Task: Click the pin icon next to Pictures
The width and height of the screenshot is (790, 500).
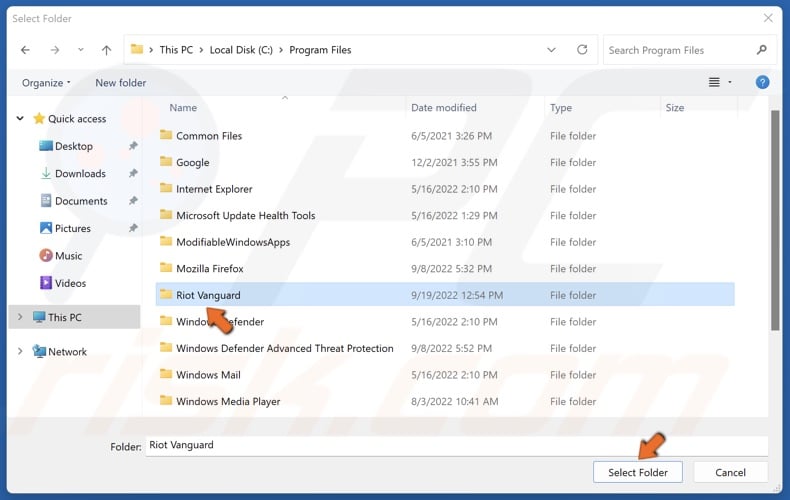Action: [x=133, y=228]
